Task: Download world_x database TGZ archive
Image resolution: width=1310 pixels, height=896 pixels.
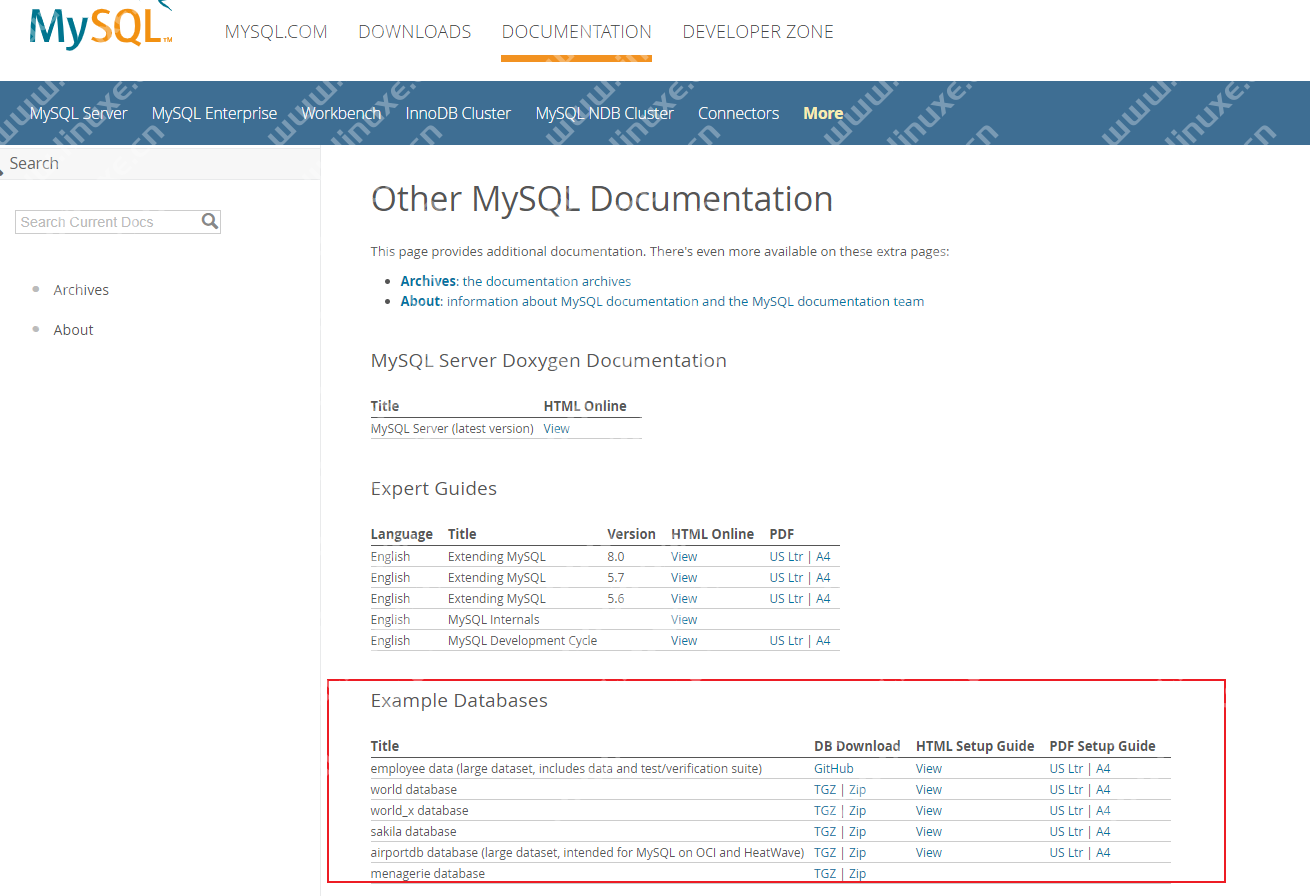Action: (x=825, y=810)
